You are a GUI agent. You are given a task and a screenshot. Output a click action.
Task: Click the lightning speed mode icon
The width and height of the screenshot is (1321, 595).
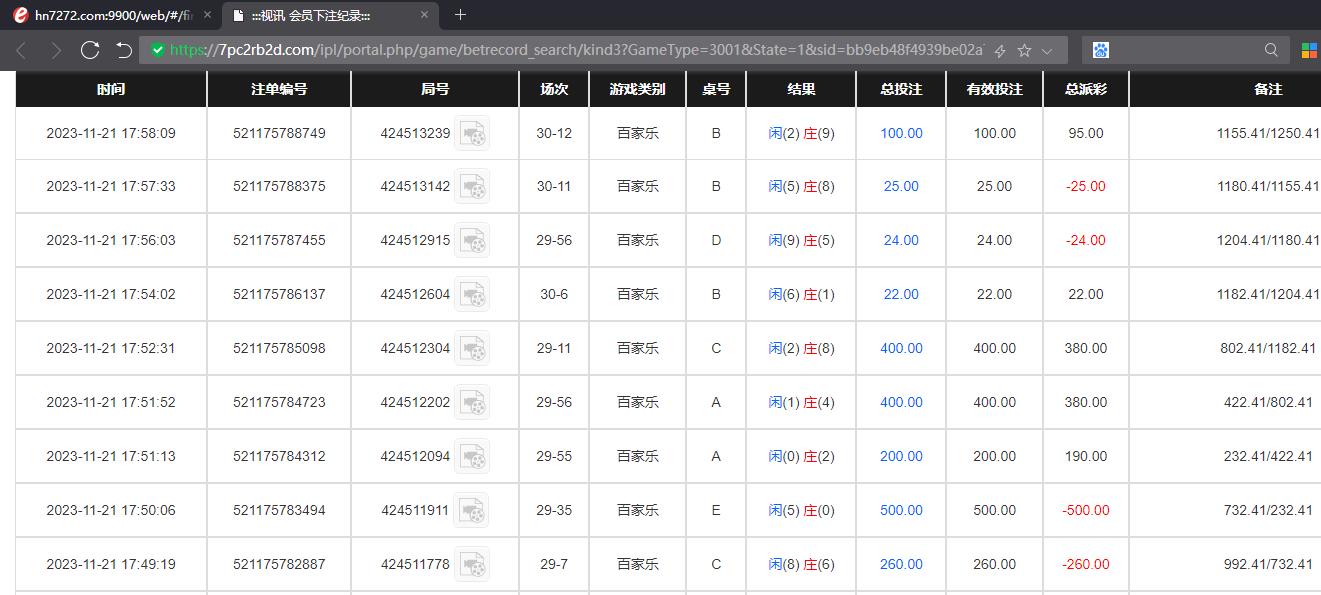[x=999, y=50]
